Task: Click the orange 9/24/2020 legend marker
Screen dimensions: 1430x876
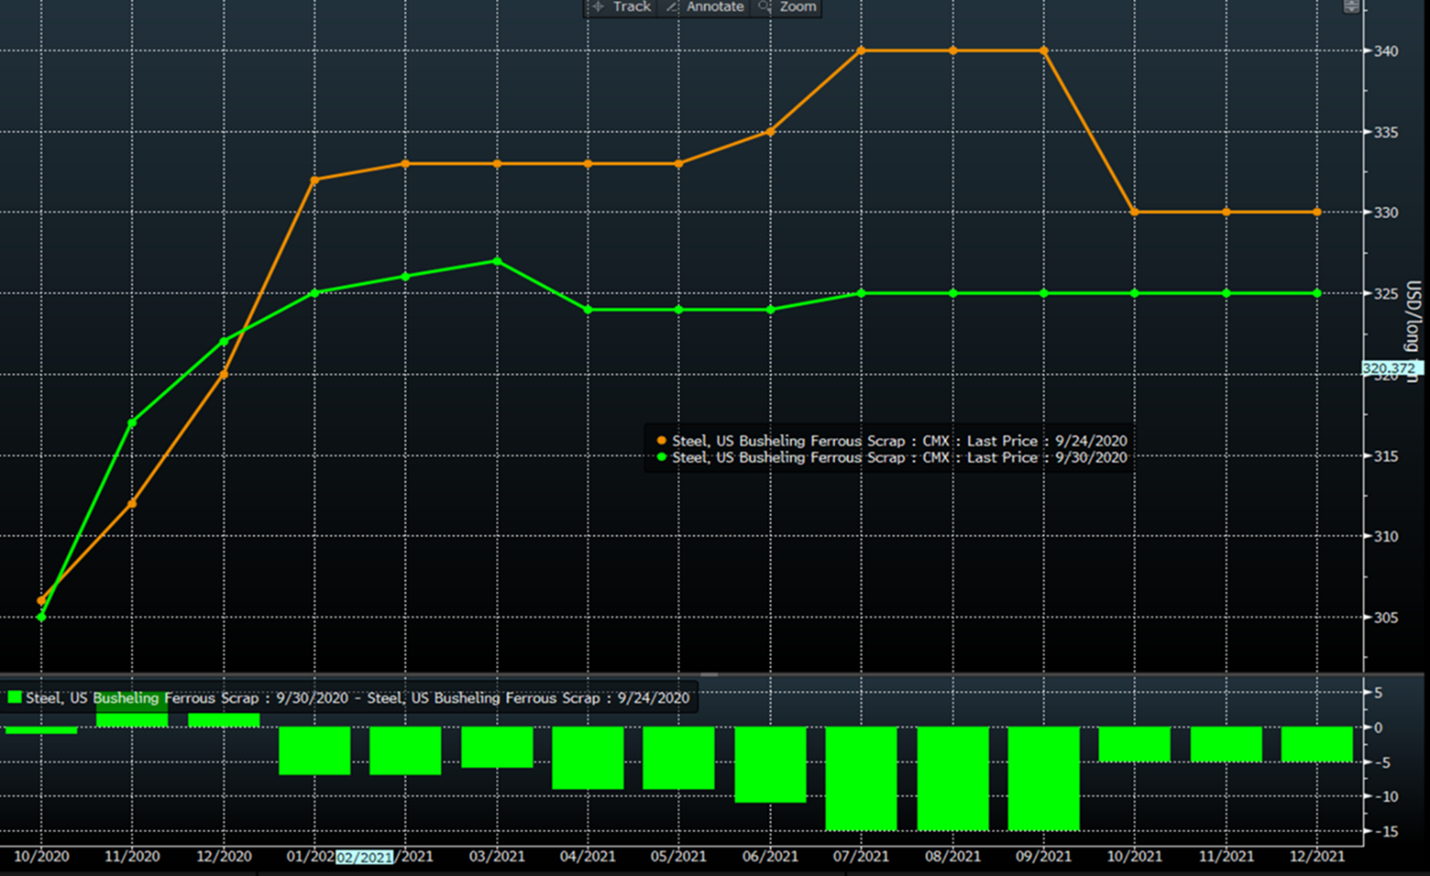Action: [661, 441]
